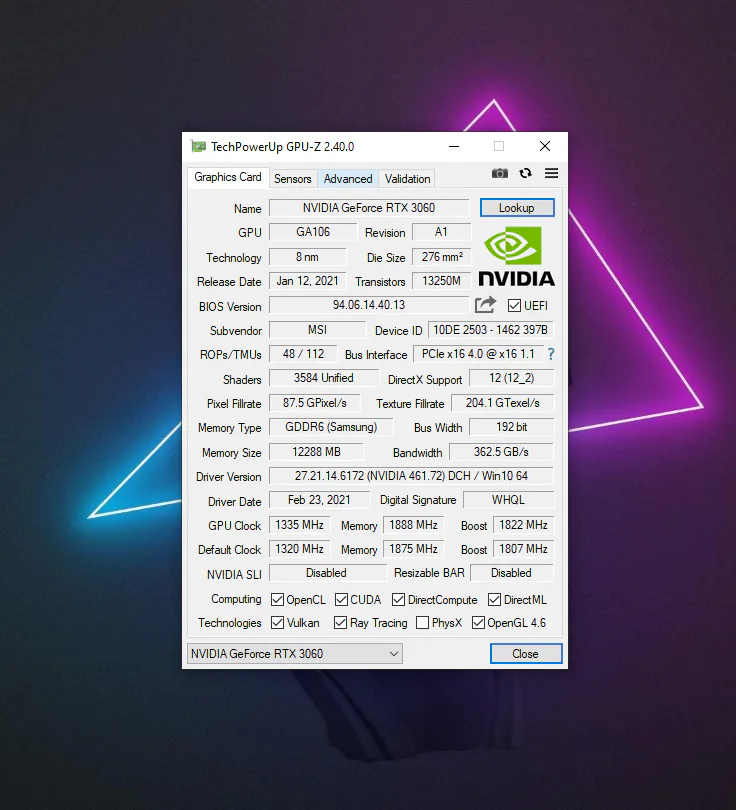Image resolution: width=736 pixels, height=810 pixels.
Task: Toggle the OpenGL 4.6 checkbox
Action: 478,622
